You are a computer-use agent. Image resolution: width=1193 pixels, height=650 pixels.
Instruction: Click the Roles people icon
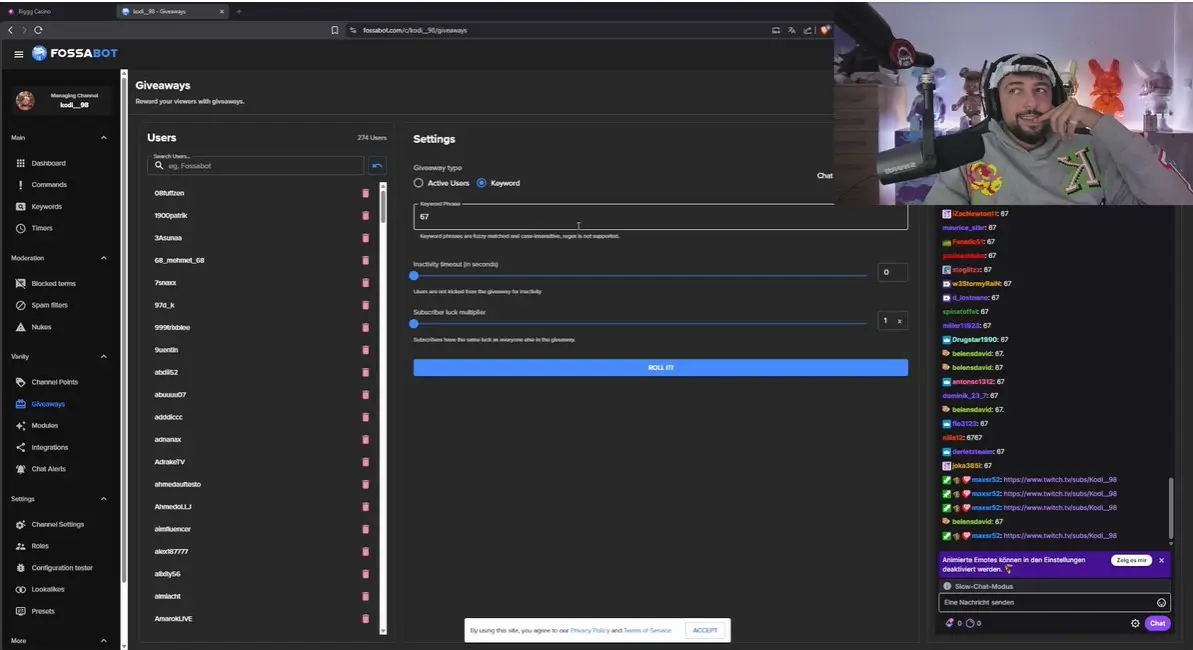click(x=21, y=546)
